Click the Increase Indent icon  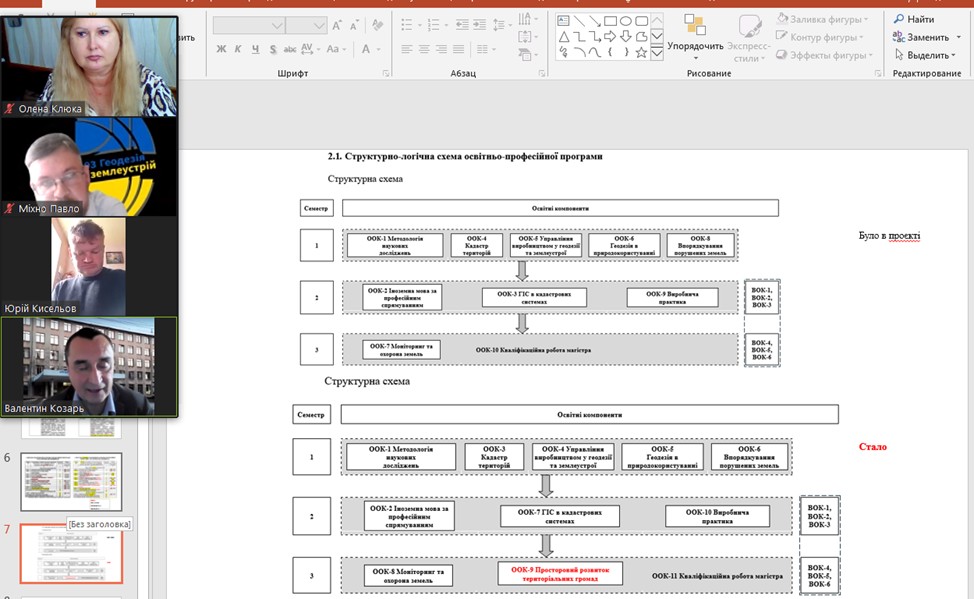coord(480,25)
